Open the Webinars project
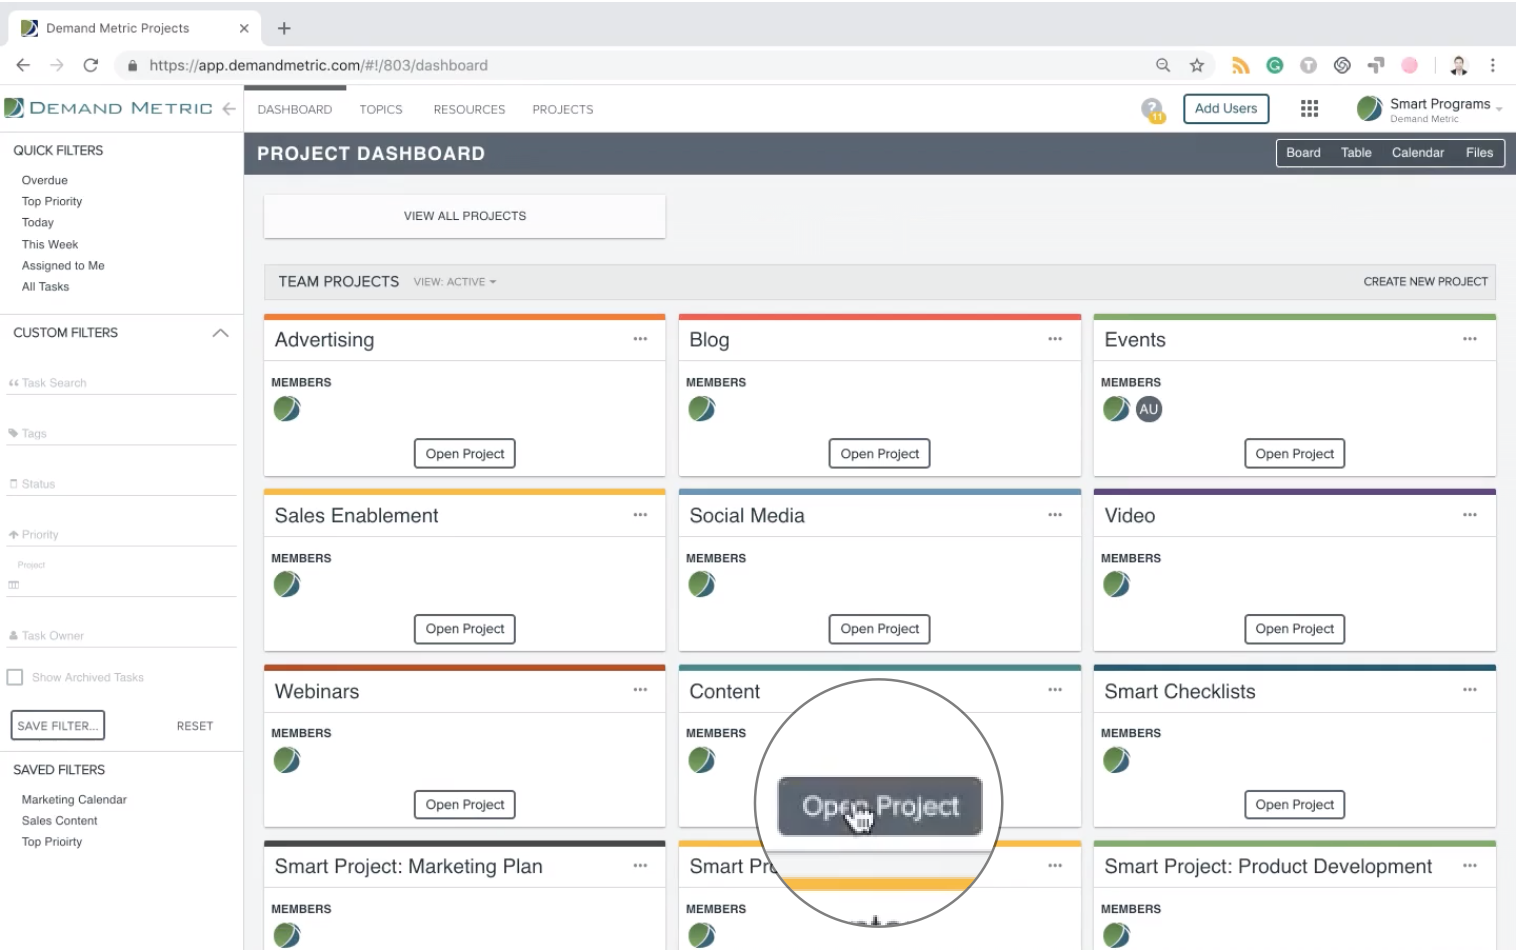1518x952 pixels. [465, 805]
